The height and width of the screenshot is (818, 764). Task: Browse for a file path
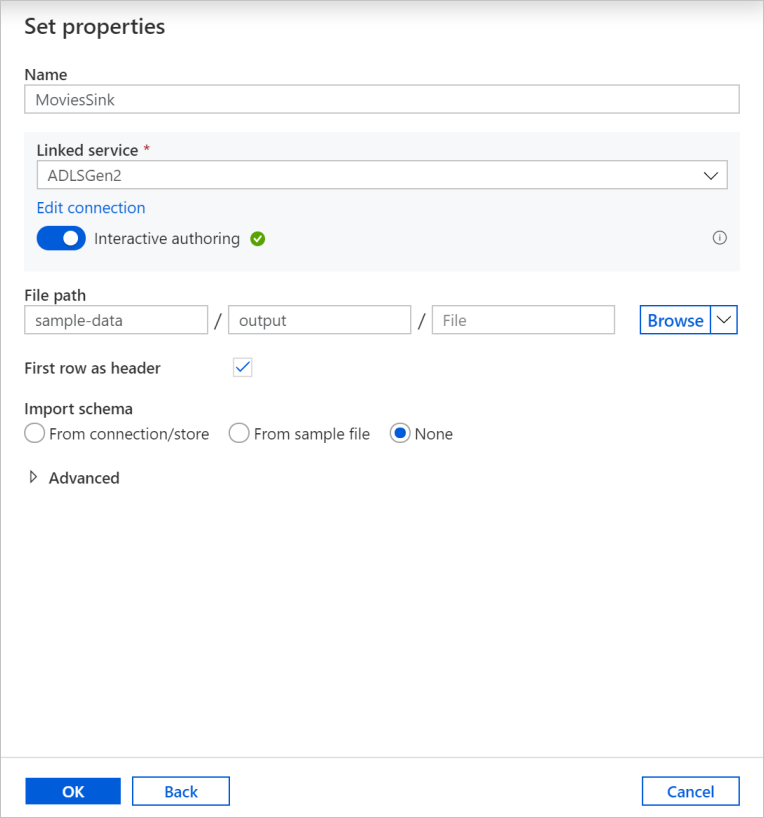[x=675, y=320]
